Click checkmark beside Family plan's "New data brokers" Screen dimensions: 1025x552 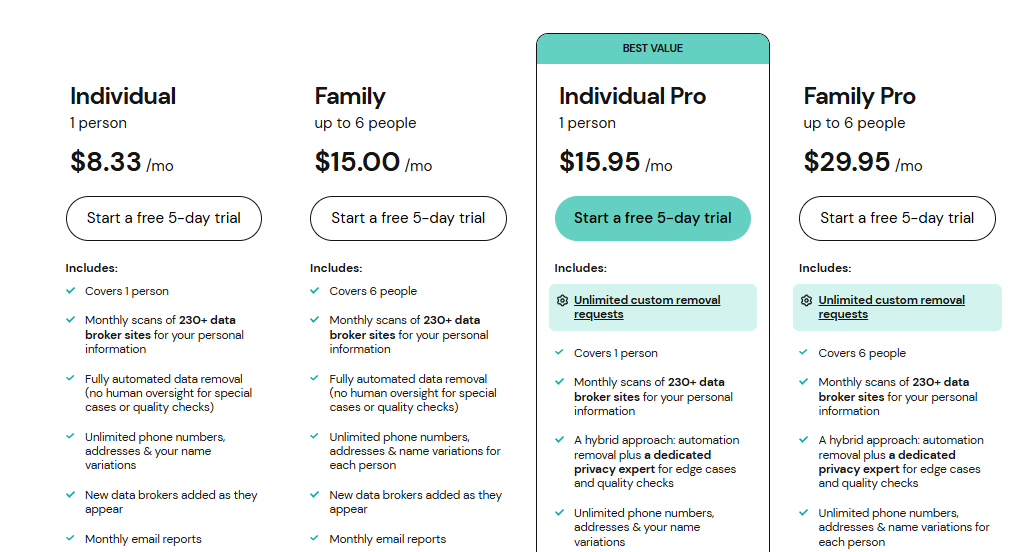[315, 495]
